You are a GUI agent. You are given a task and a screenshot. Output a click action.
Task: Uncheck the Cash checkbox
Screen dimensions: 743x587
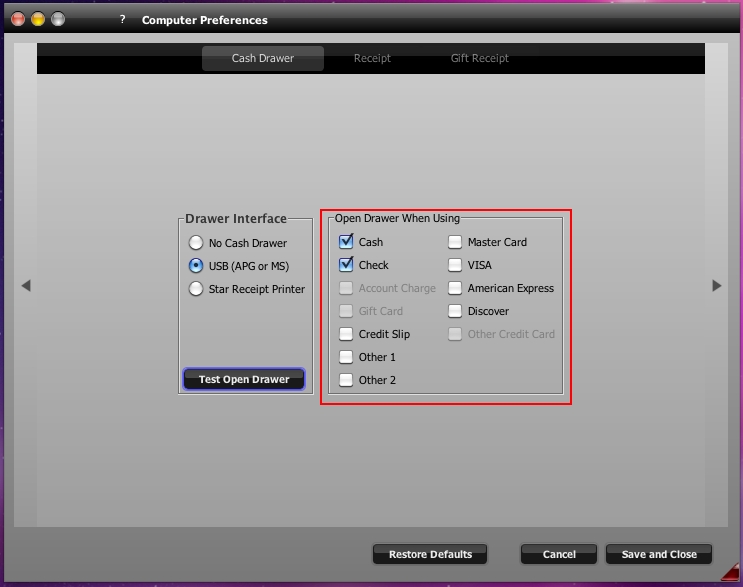[346, 242]
